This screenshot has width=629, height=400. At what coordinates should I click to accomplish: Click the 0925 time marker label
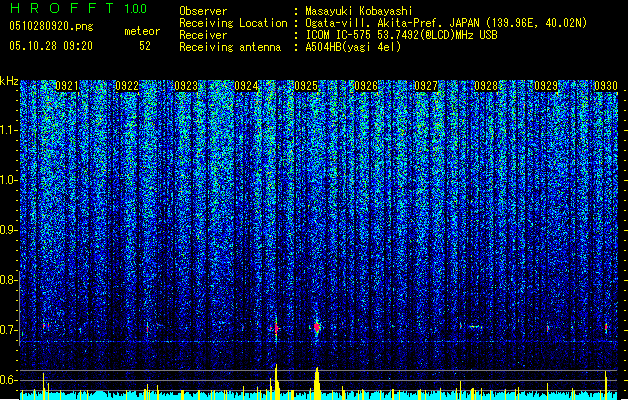(x=306, y=86)
